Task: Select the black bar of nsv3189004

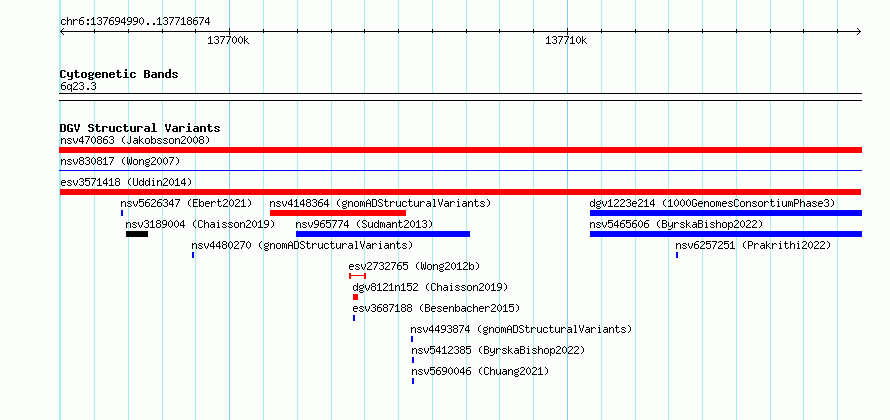Action: pos(137,234)
